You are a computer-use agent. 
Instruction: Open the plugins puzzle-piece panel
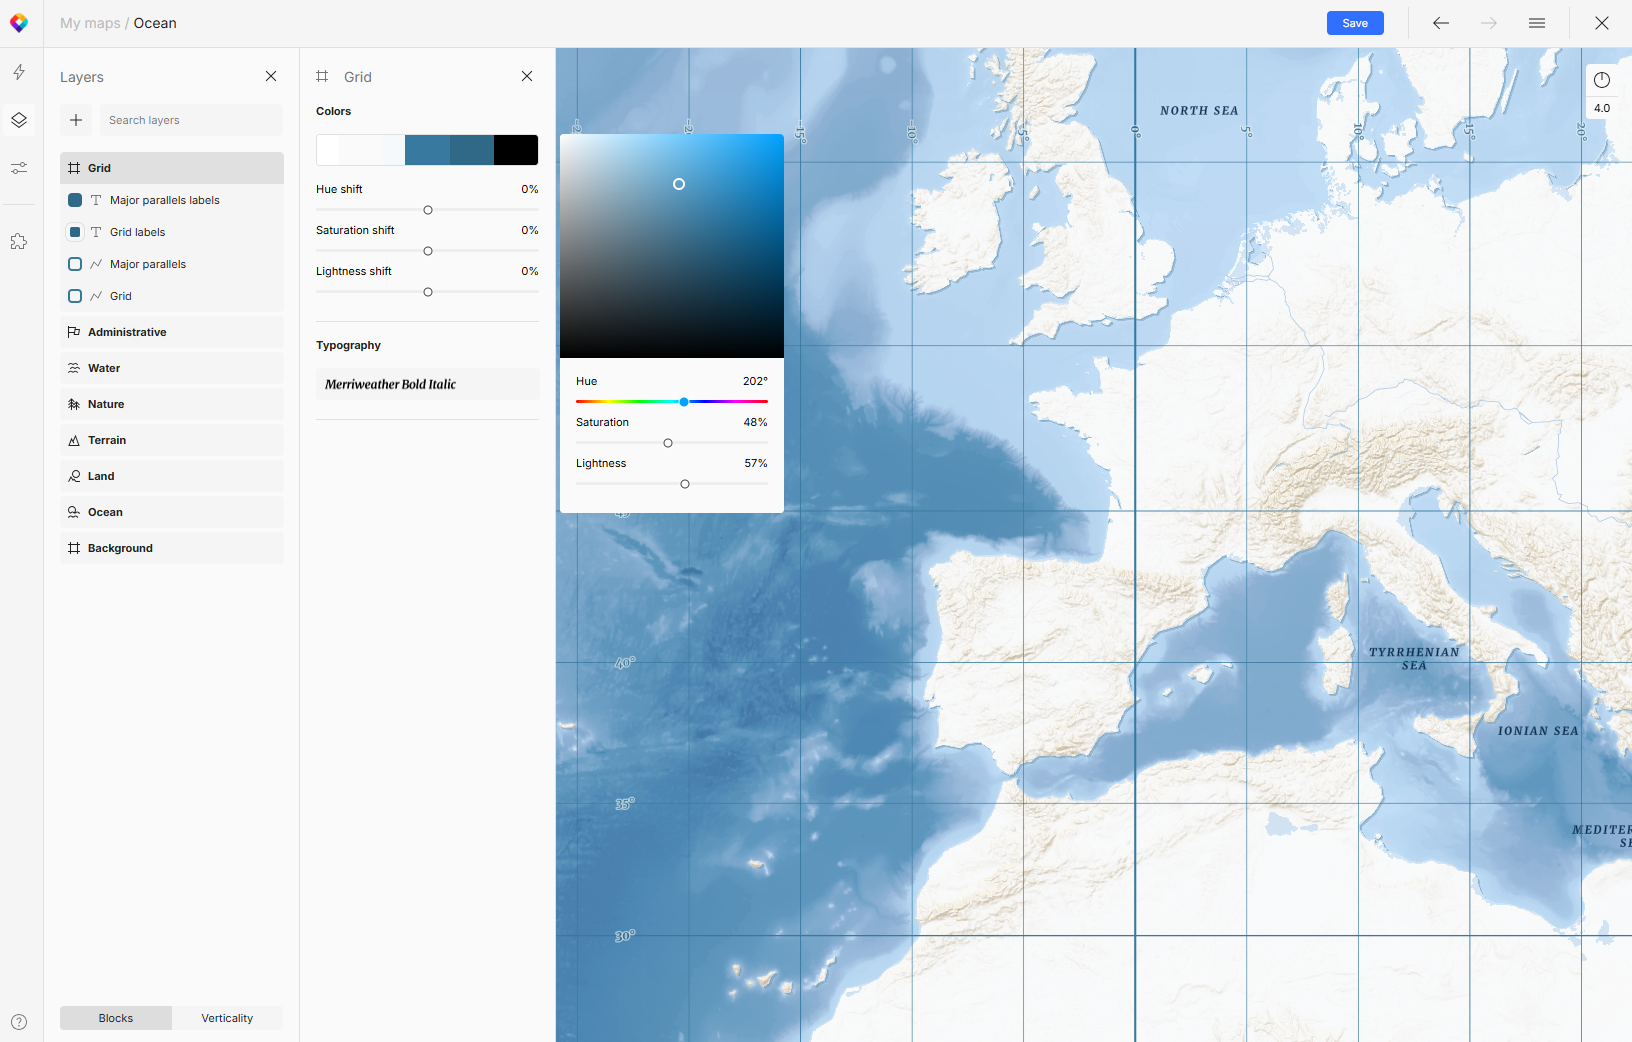(19, 240)
